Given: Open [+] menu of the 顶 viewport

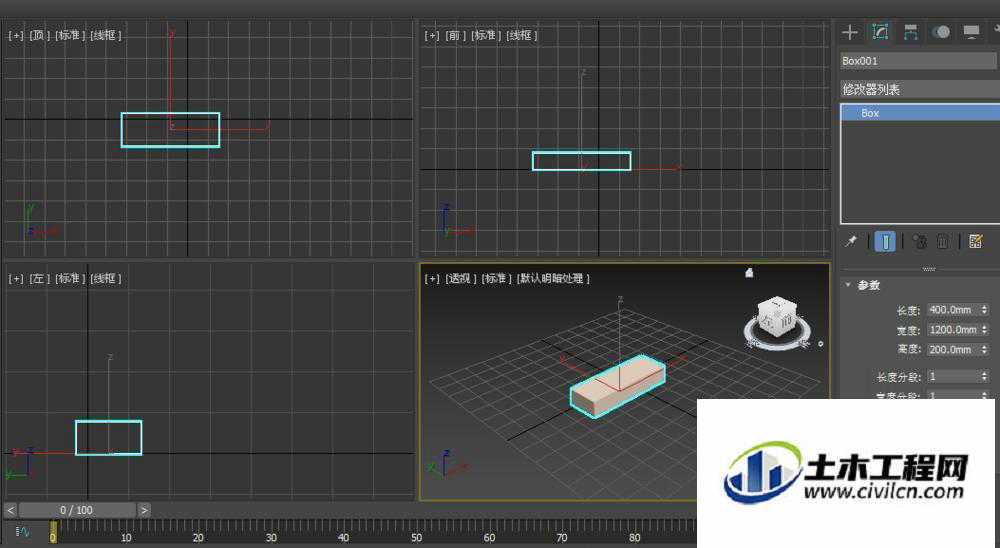Looking at the screenshot, I should [x=15, y=35].
